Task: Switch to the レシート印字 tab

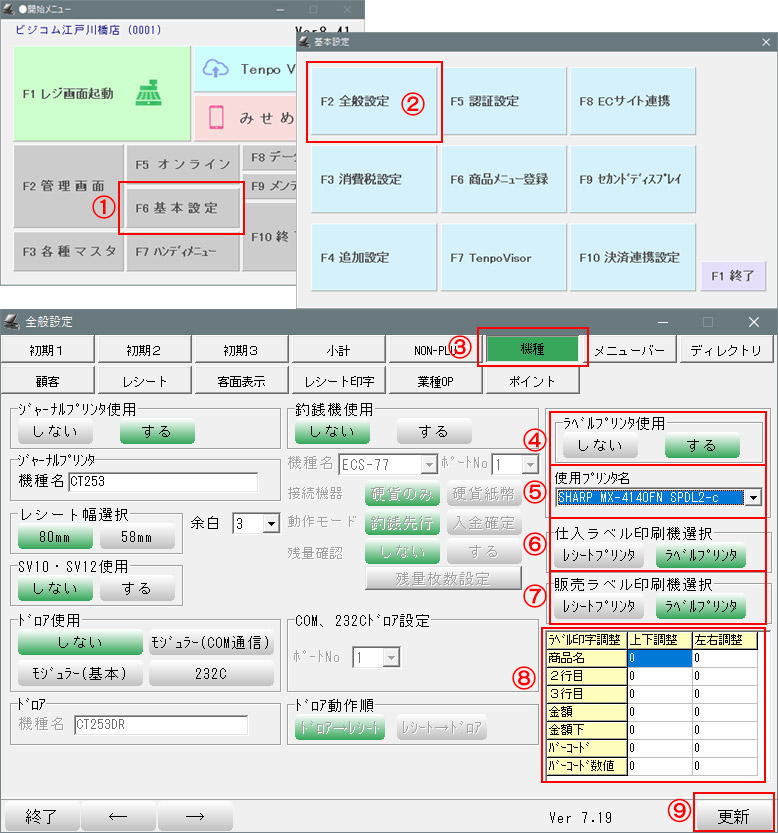Action: pyautogui.click(x=339, y=381)
